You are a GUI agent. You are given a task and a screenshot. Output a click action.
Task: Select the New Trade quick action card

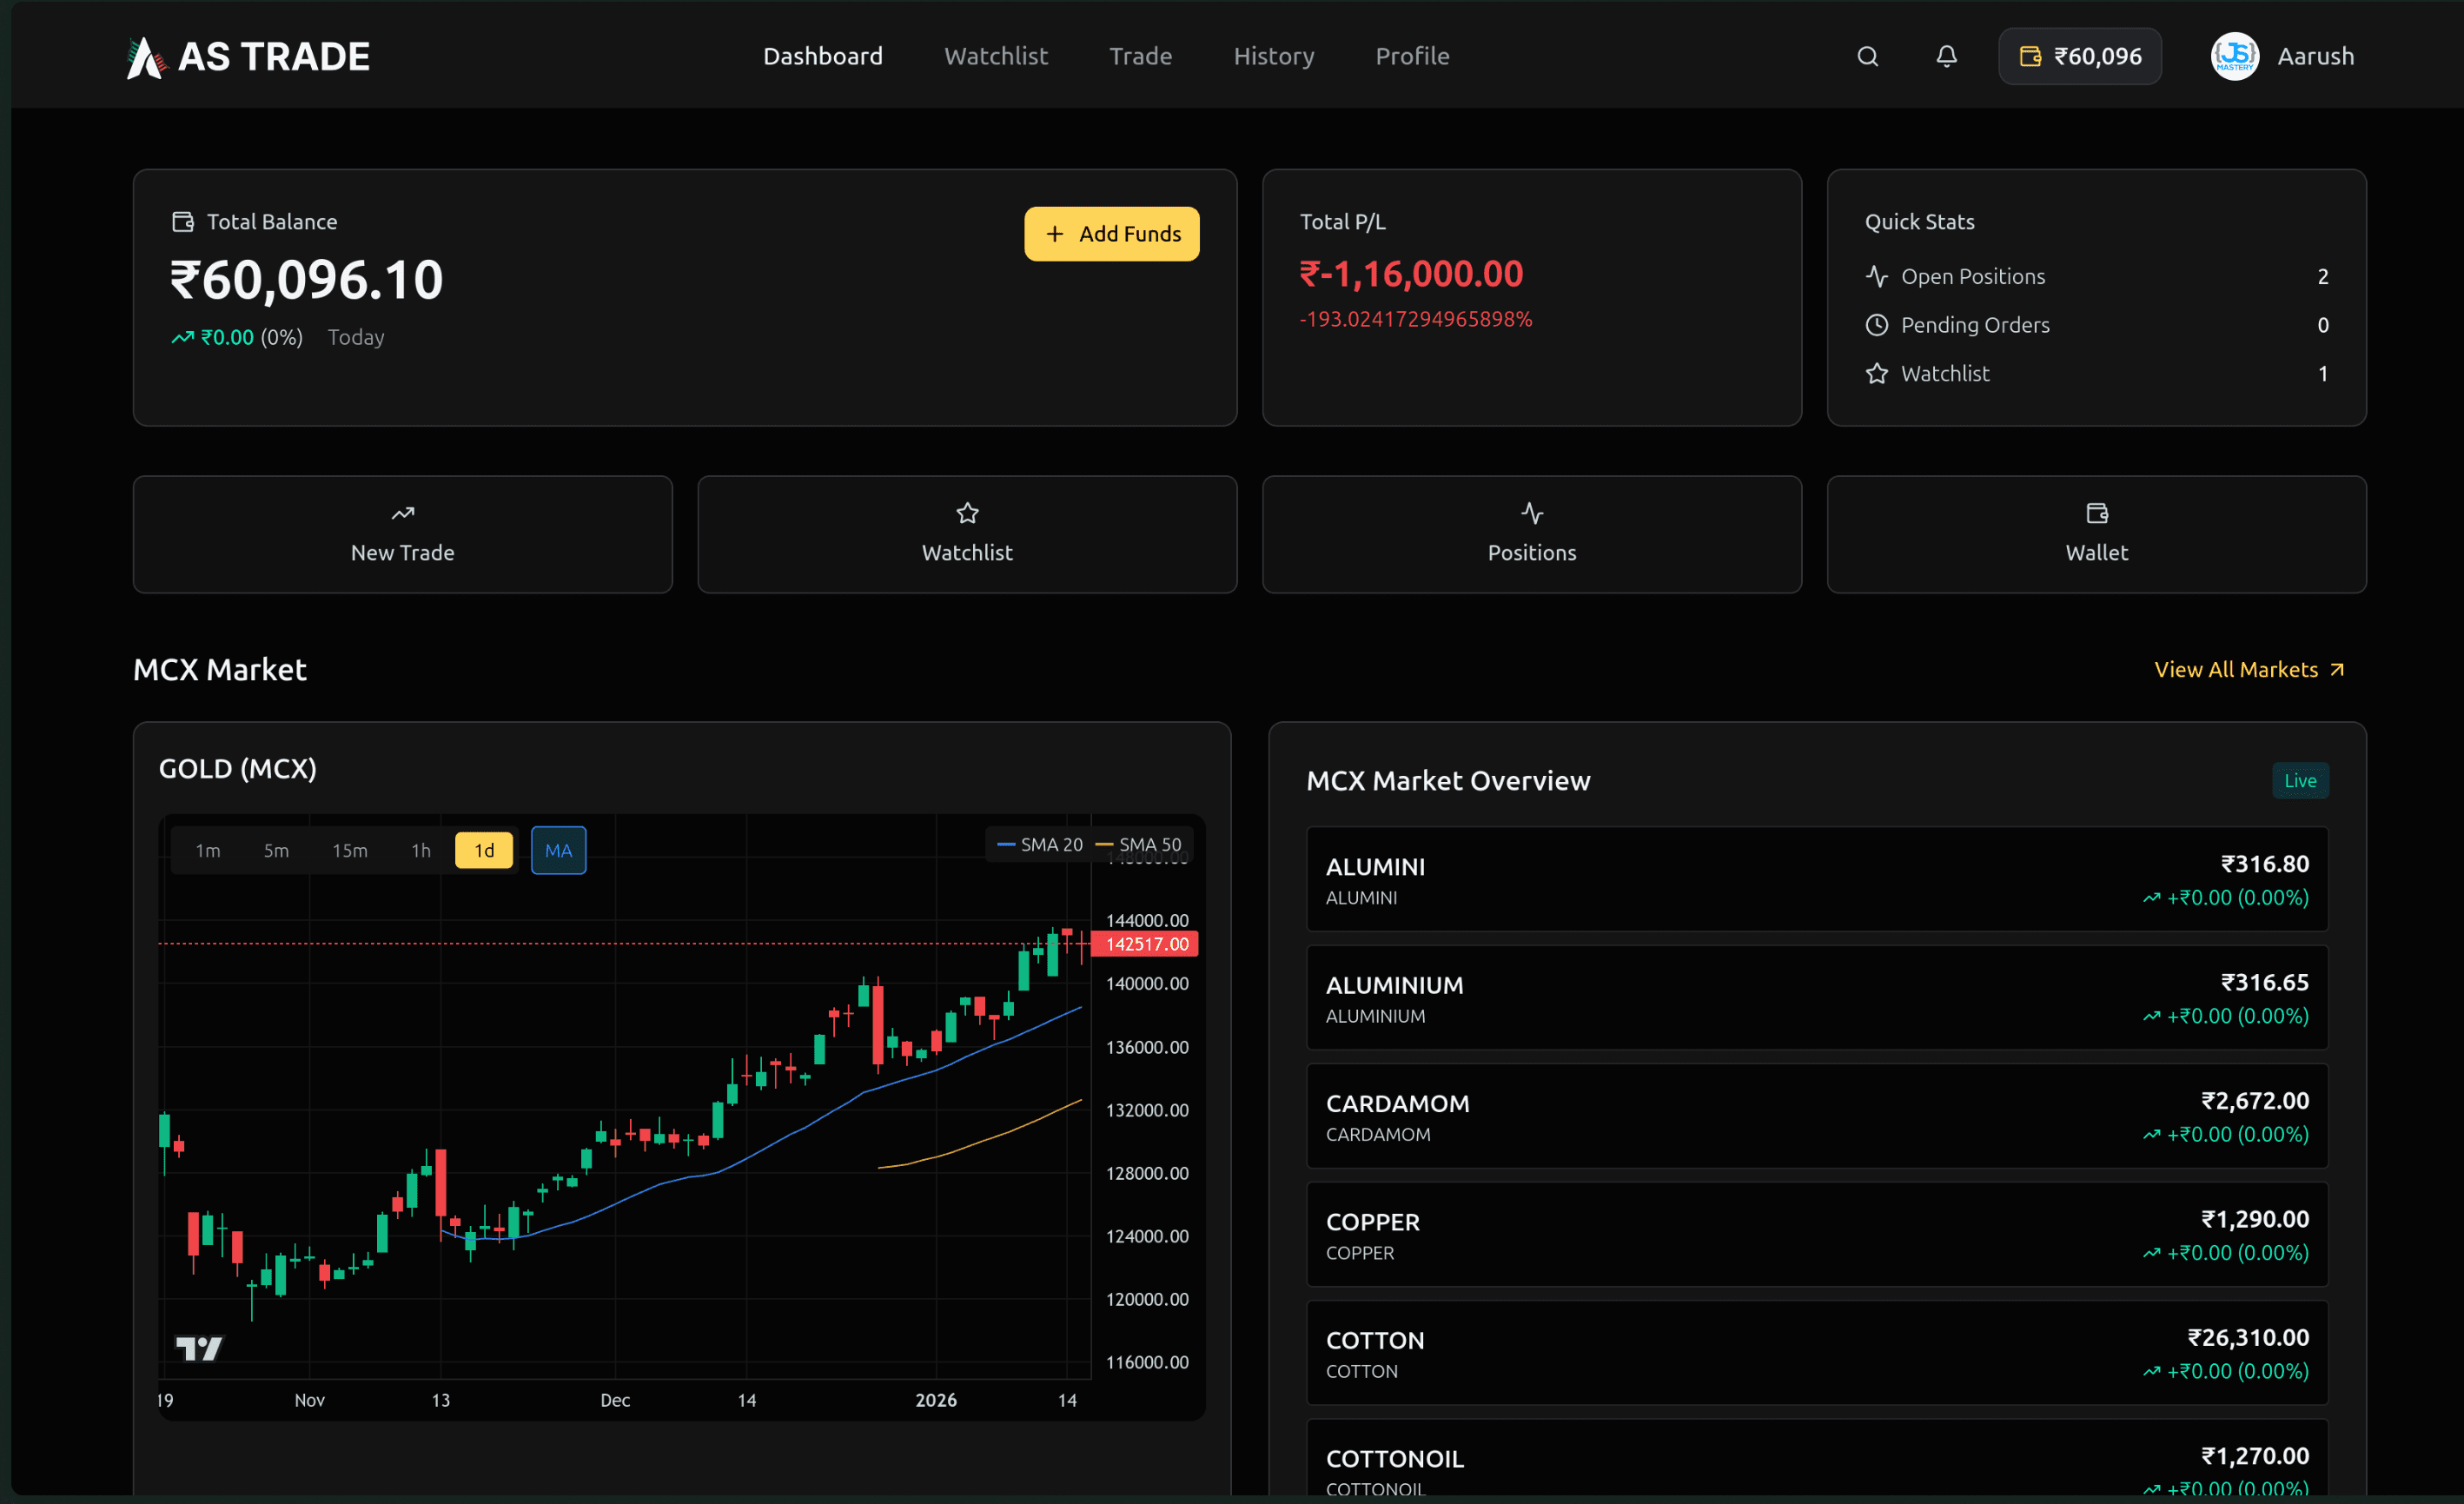click(402, 534)
